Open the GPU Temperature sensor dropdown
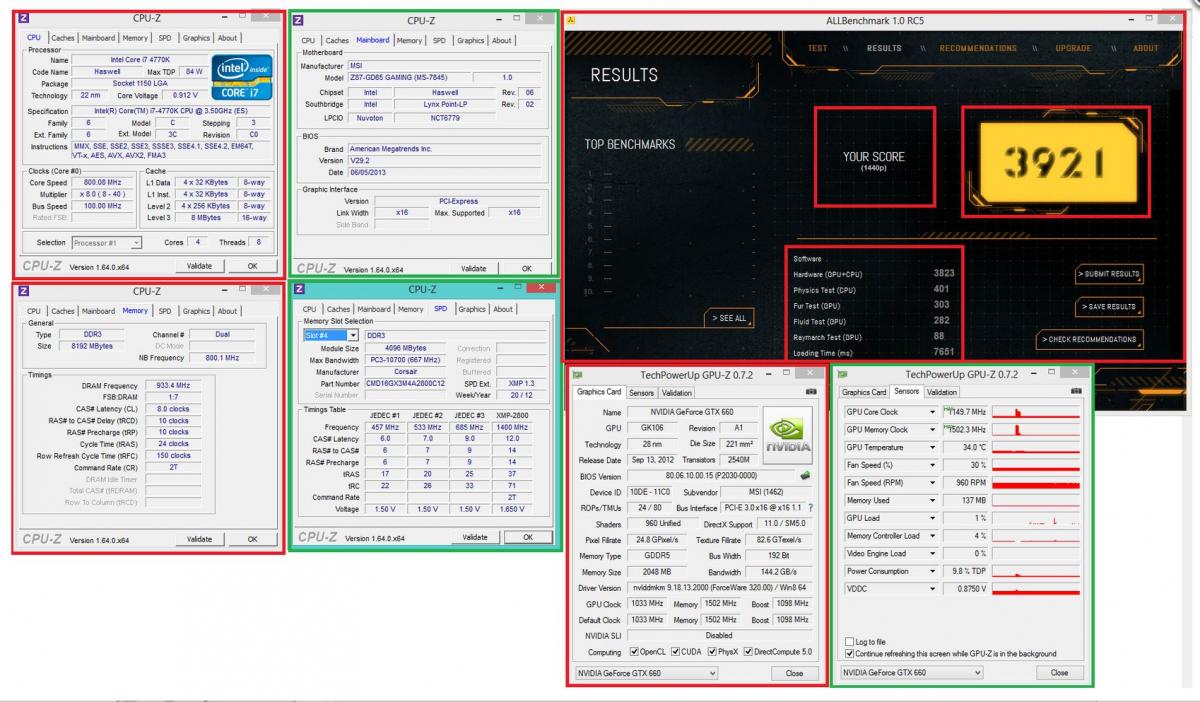 pos(932,447)
